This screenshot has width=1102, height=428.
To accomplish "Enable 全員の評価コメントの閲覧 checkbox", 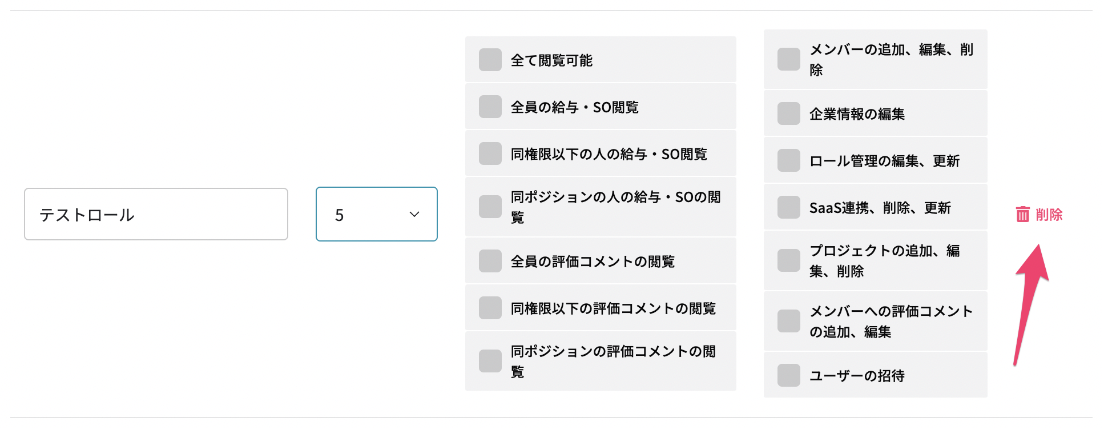I will click(x=490, y=261).
